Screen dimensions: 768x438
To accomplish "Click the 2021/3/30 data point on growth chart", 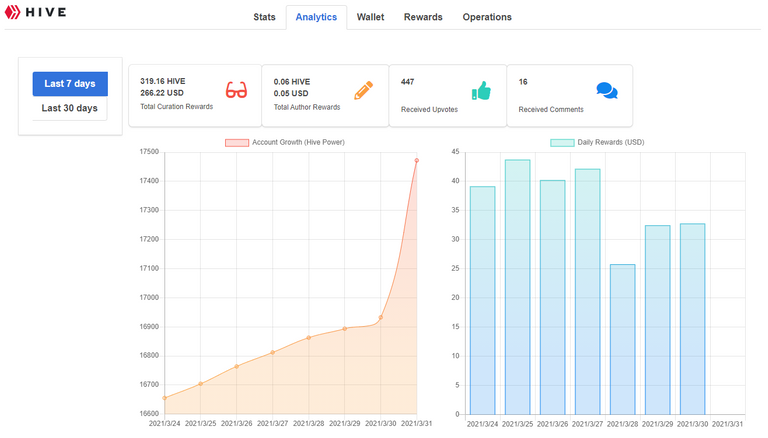I will click(x=381, y=317).
